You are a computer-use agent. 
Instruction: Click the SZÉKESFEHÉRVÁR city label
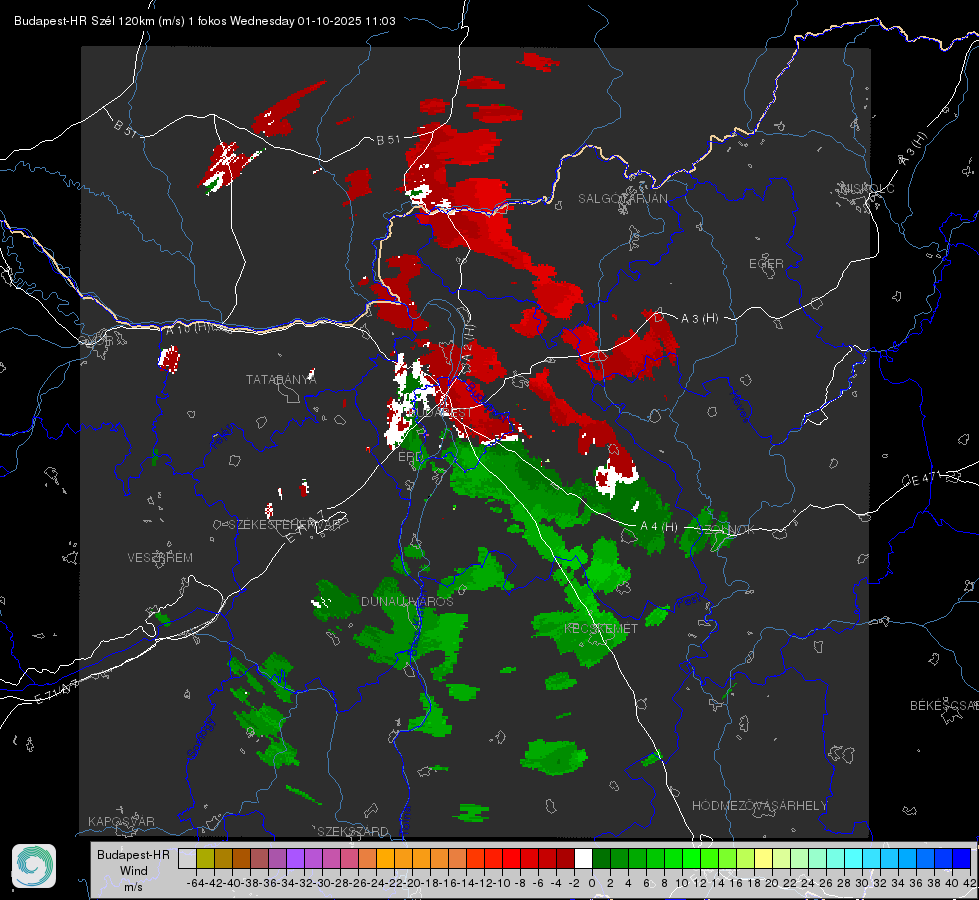[284, 525]
